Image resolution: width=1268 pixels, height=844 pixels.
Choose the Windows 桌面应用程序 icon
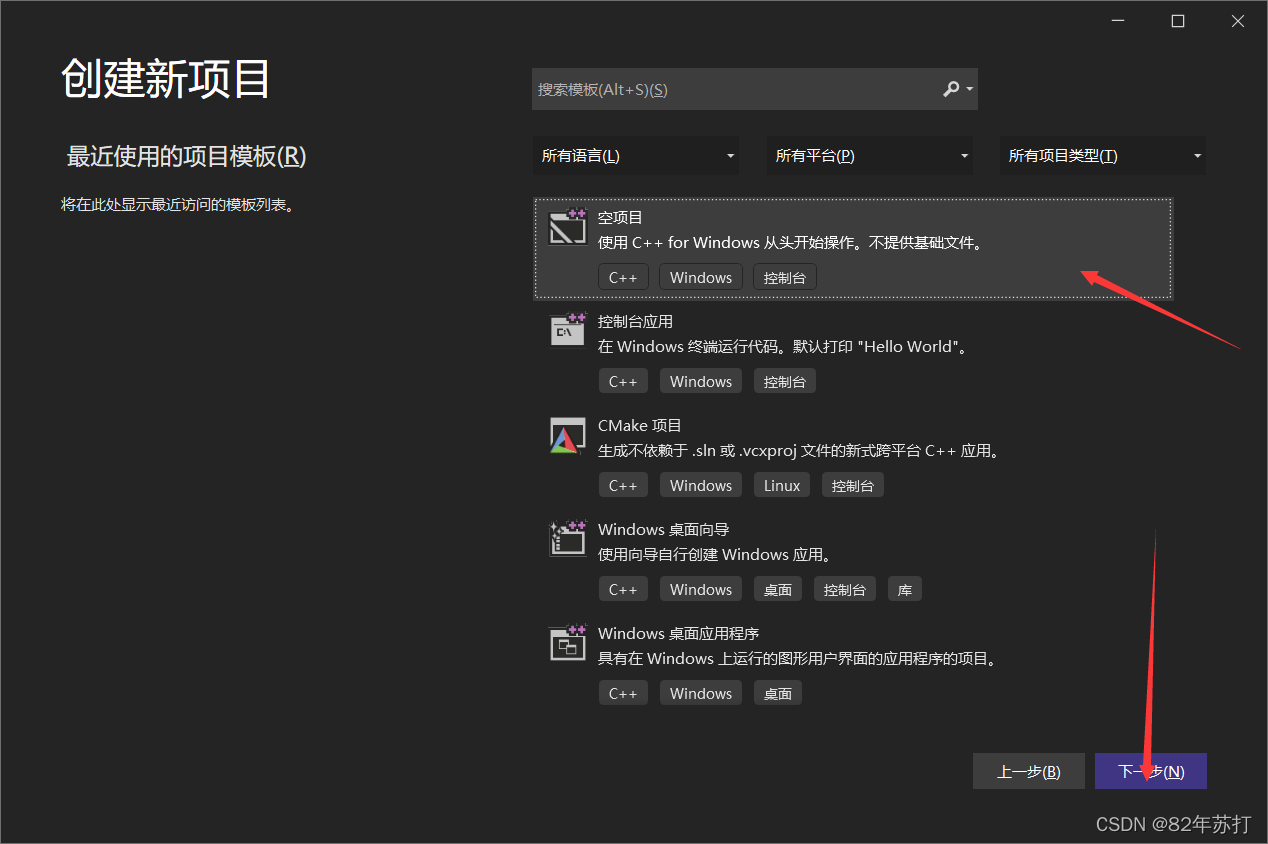[x=567, y=643]
